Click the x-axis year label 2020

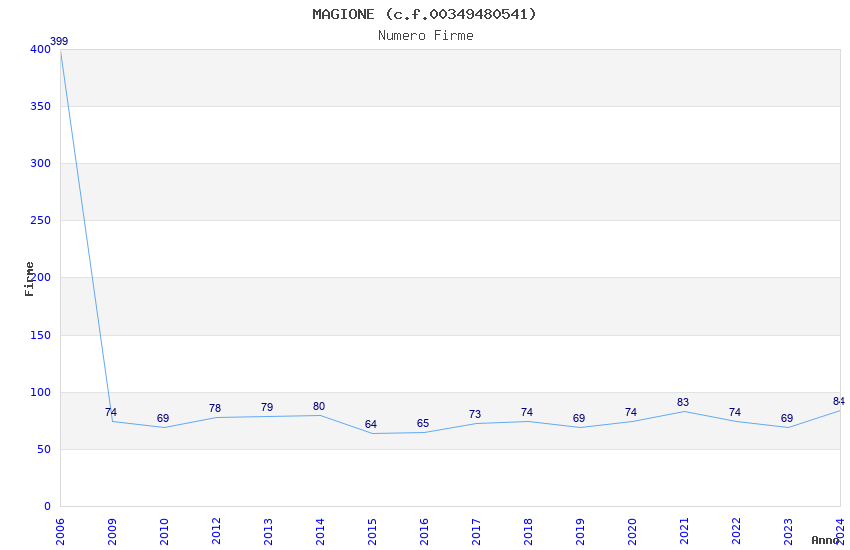tap(633, 531)
